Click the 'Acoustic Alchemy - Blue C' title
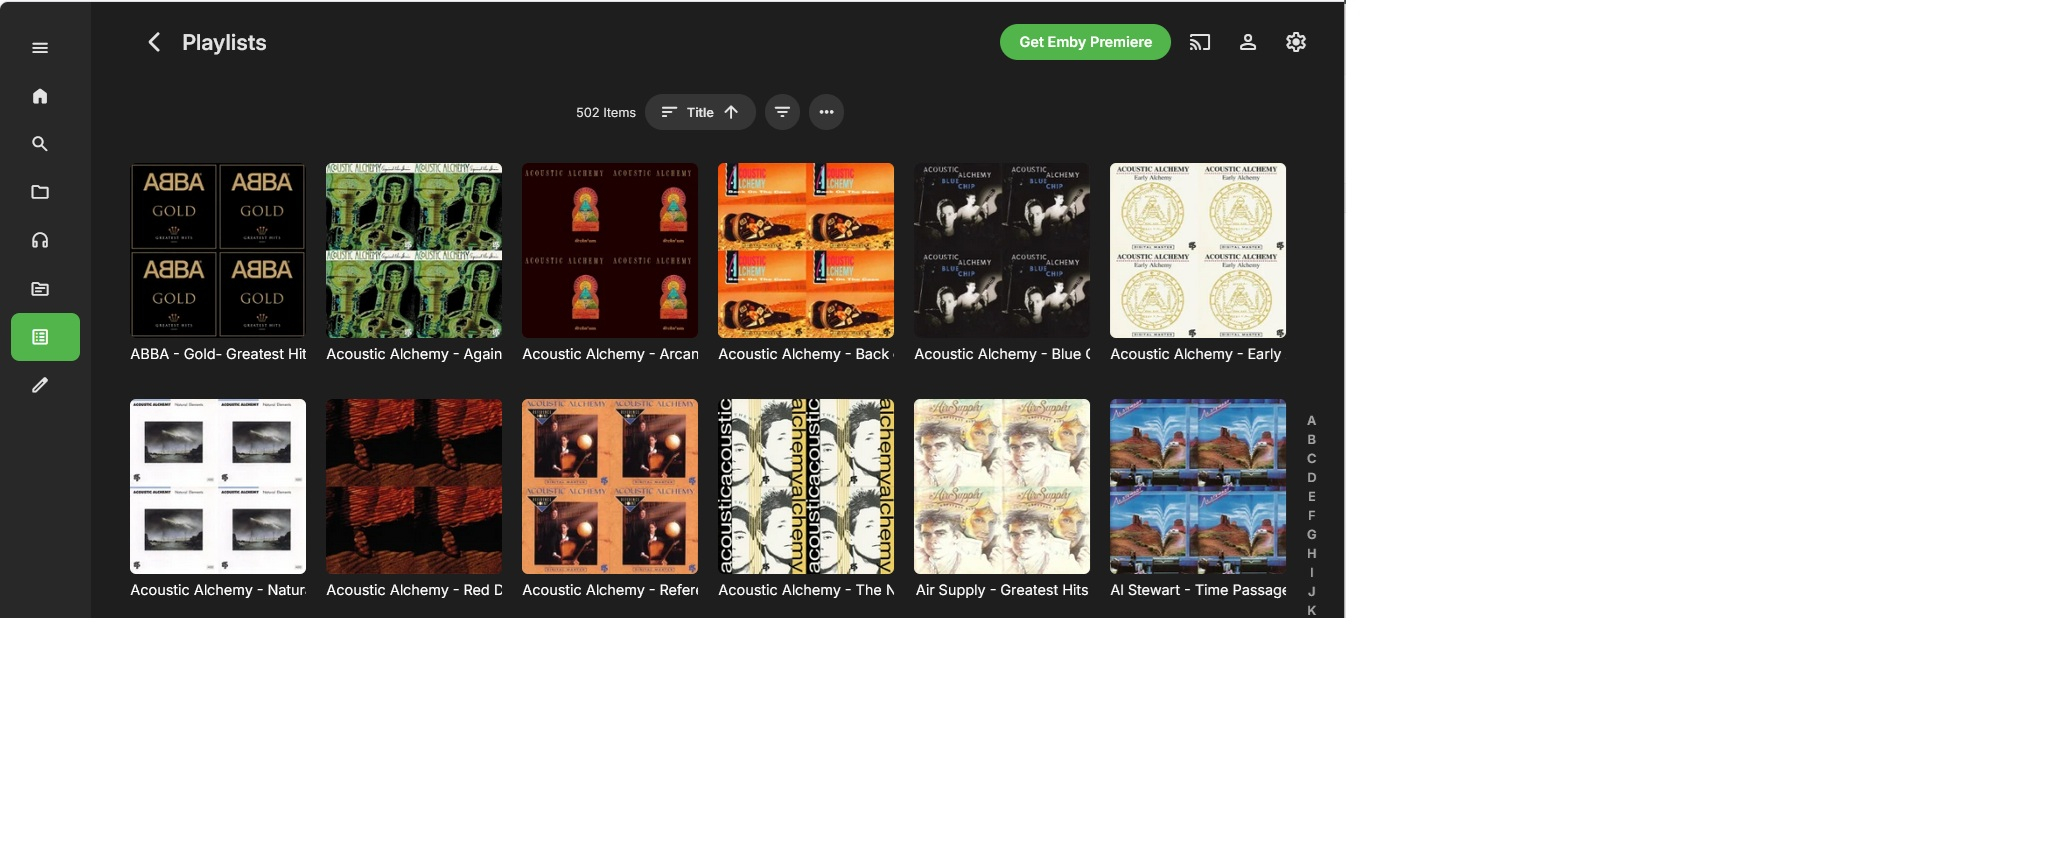Image resolution: width=2064 pixels, height=864 pixels. tap(1002, 354)
